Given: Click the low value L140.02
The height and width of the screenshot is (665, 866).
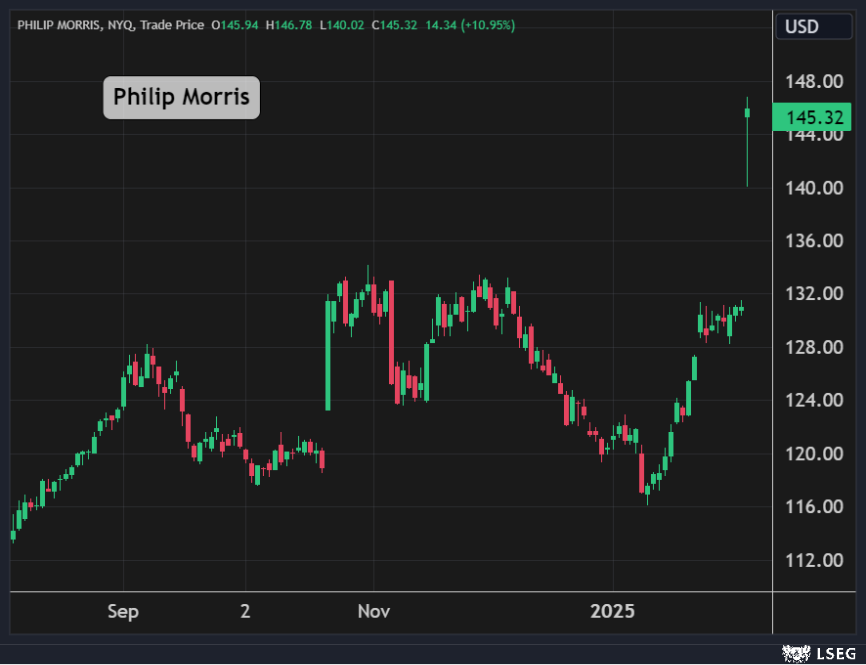Looking at the screenshot, I should click(x=342, y=25).
